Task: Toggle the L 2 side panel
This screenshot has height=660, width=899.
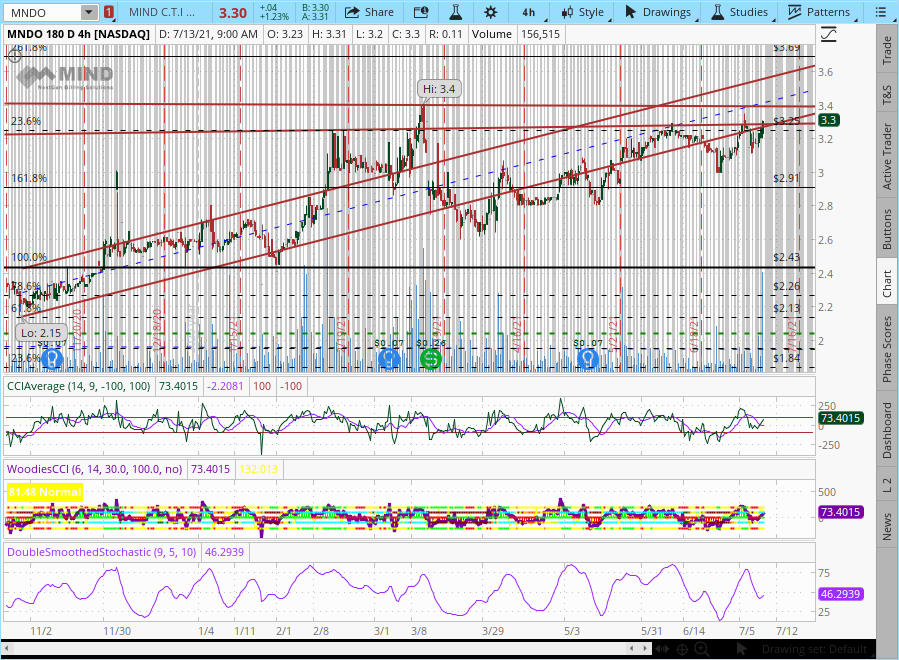Action: click(887, 487)
